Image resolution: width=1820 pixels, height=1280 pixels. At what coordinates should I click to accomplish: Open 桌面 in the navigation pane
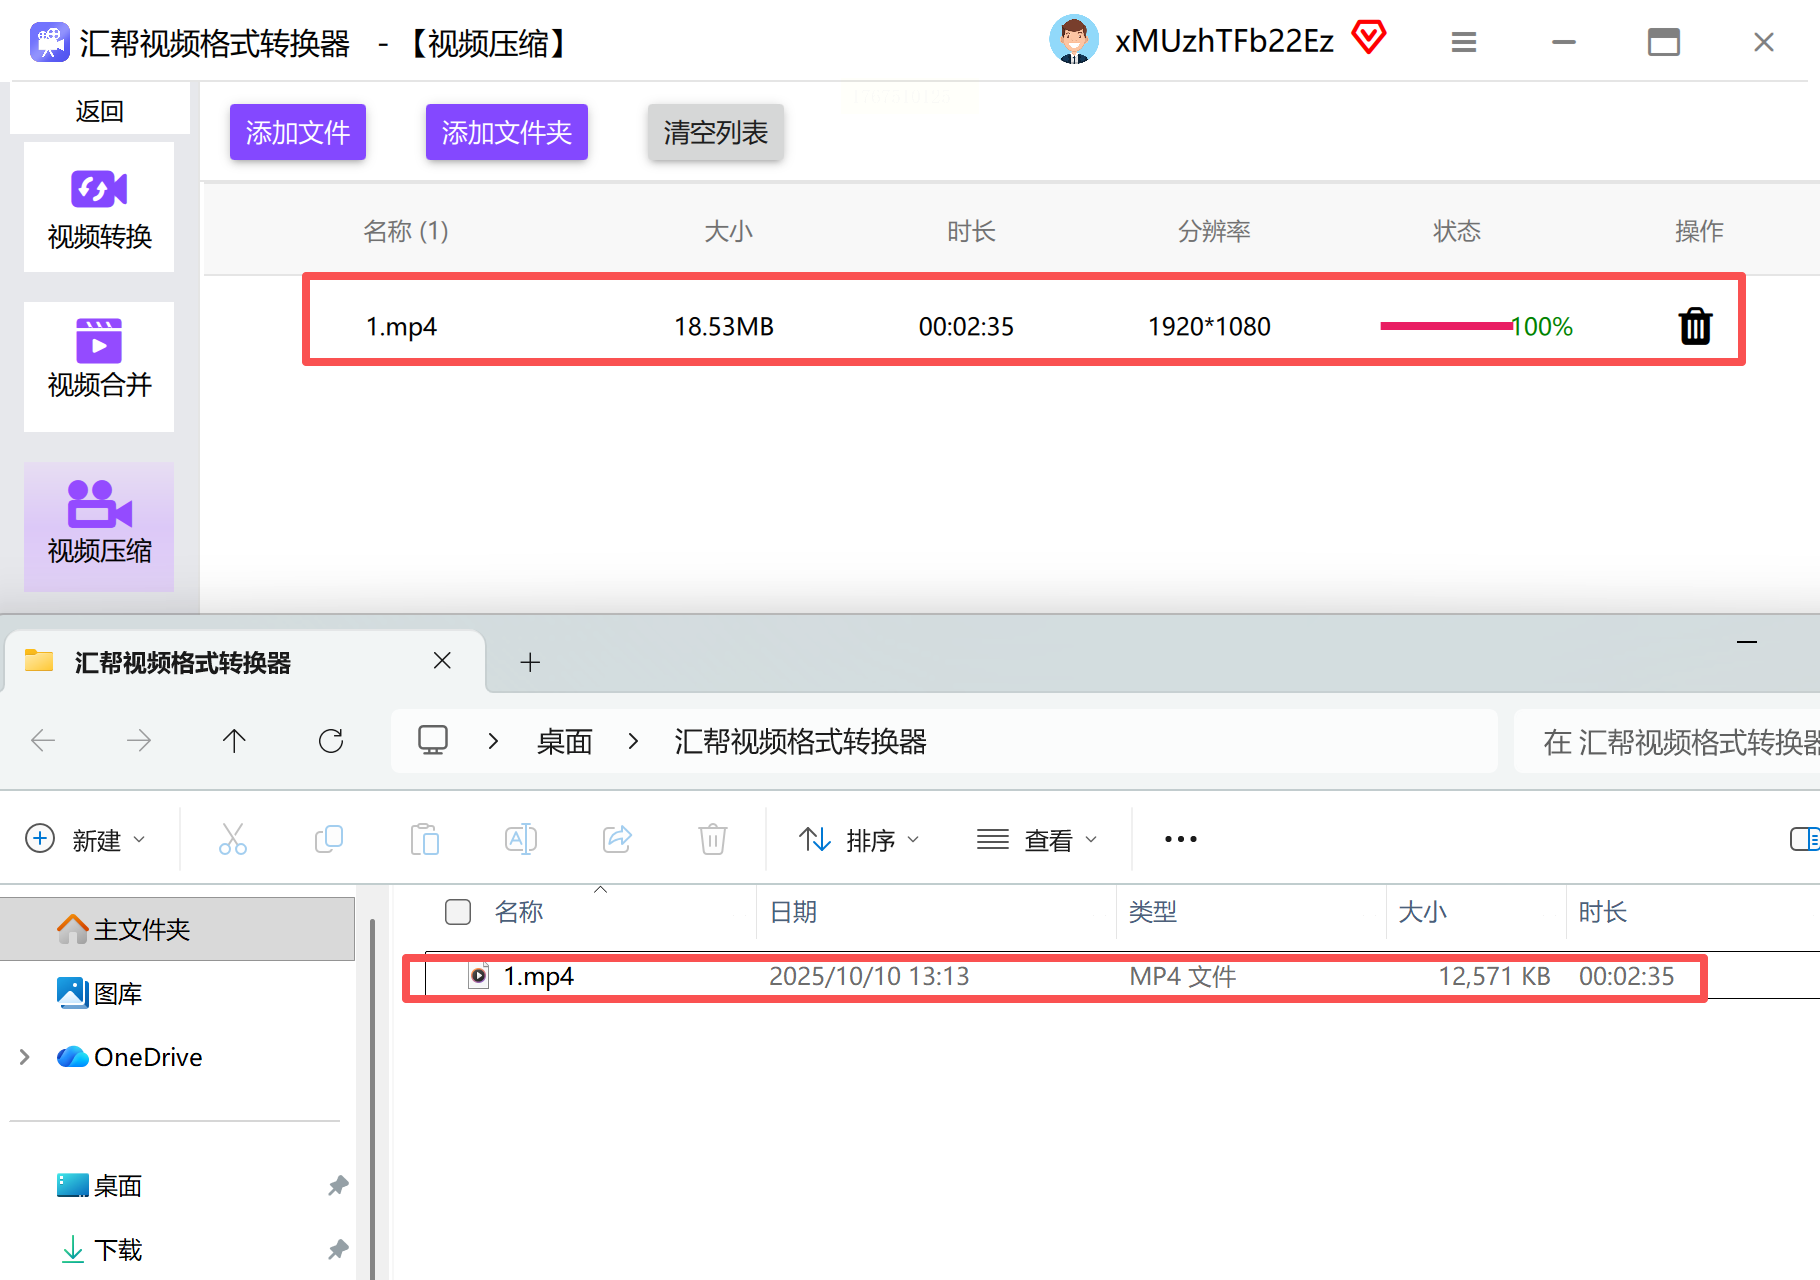click(x=100, y=1185)
